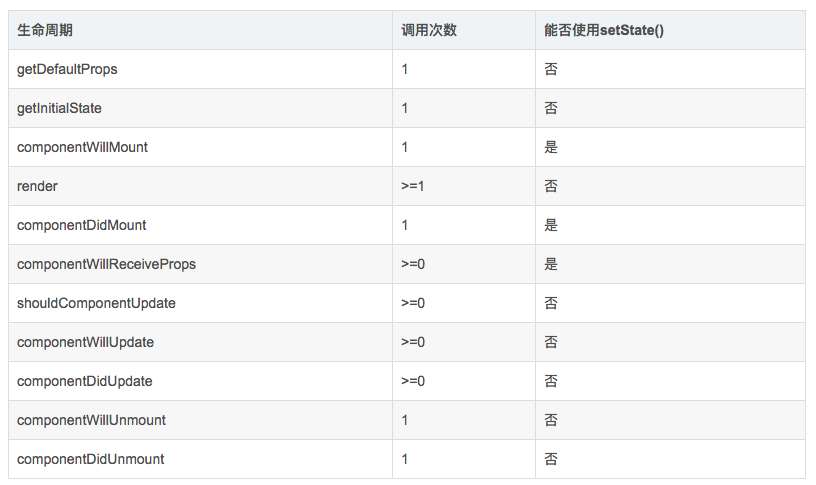Select the getInitialState cell
The width and height of the screenshot is (816, 485).
[x=59, y=108]
